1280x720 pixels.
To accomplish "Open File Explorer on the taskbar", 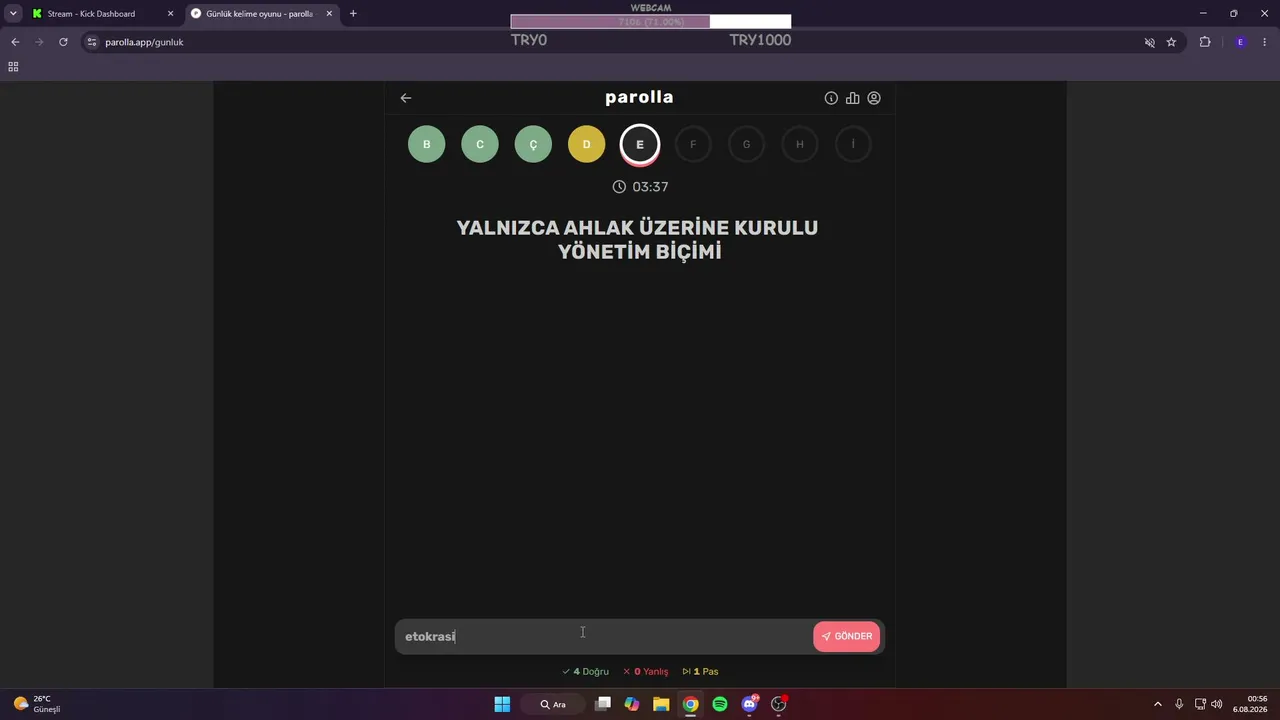I will point(661,704).
